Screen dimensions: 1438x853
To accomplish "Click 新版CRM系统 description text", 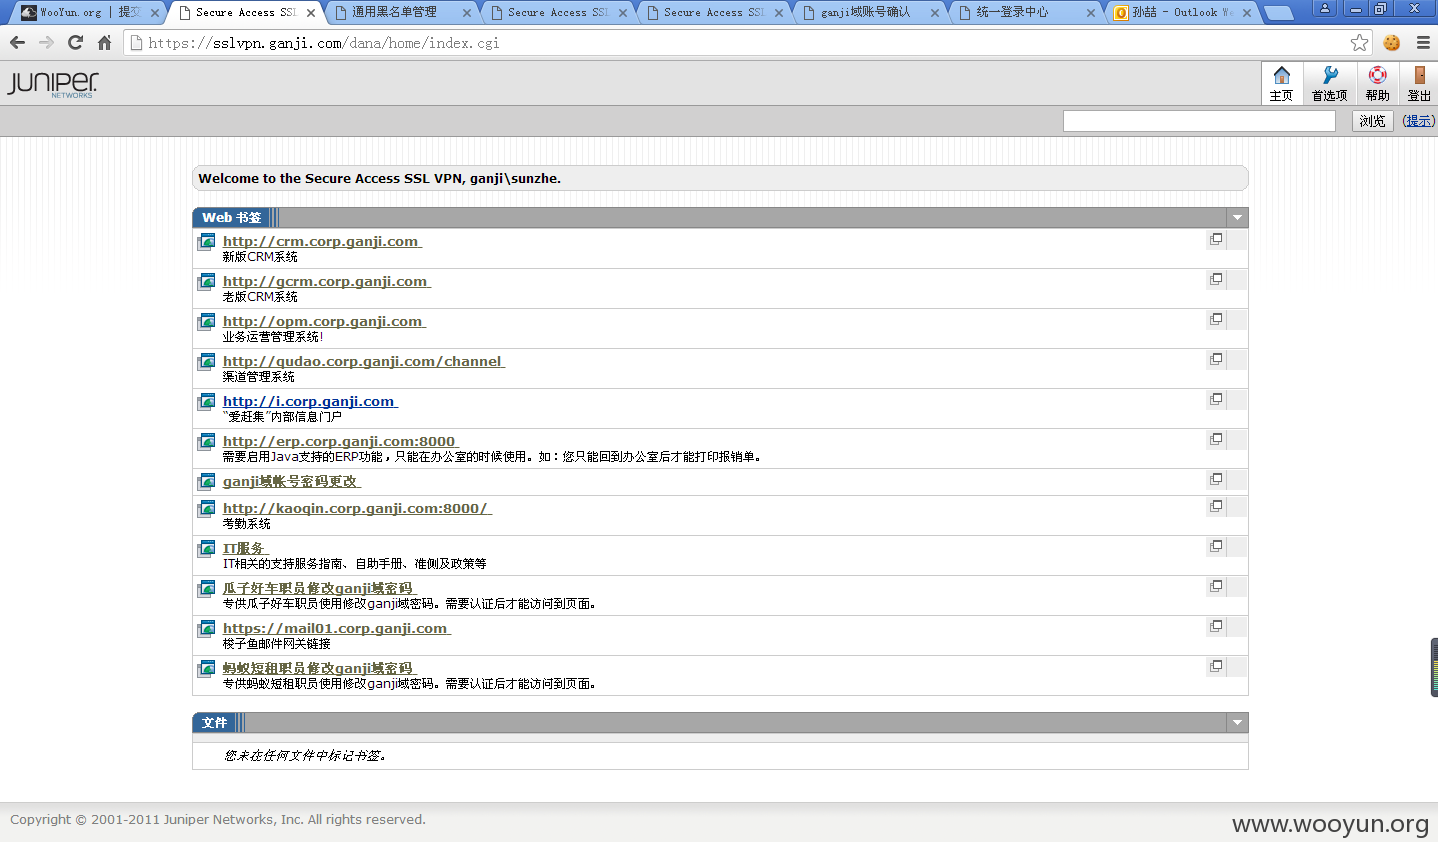I will click(260, 257).
